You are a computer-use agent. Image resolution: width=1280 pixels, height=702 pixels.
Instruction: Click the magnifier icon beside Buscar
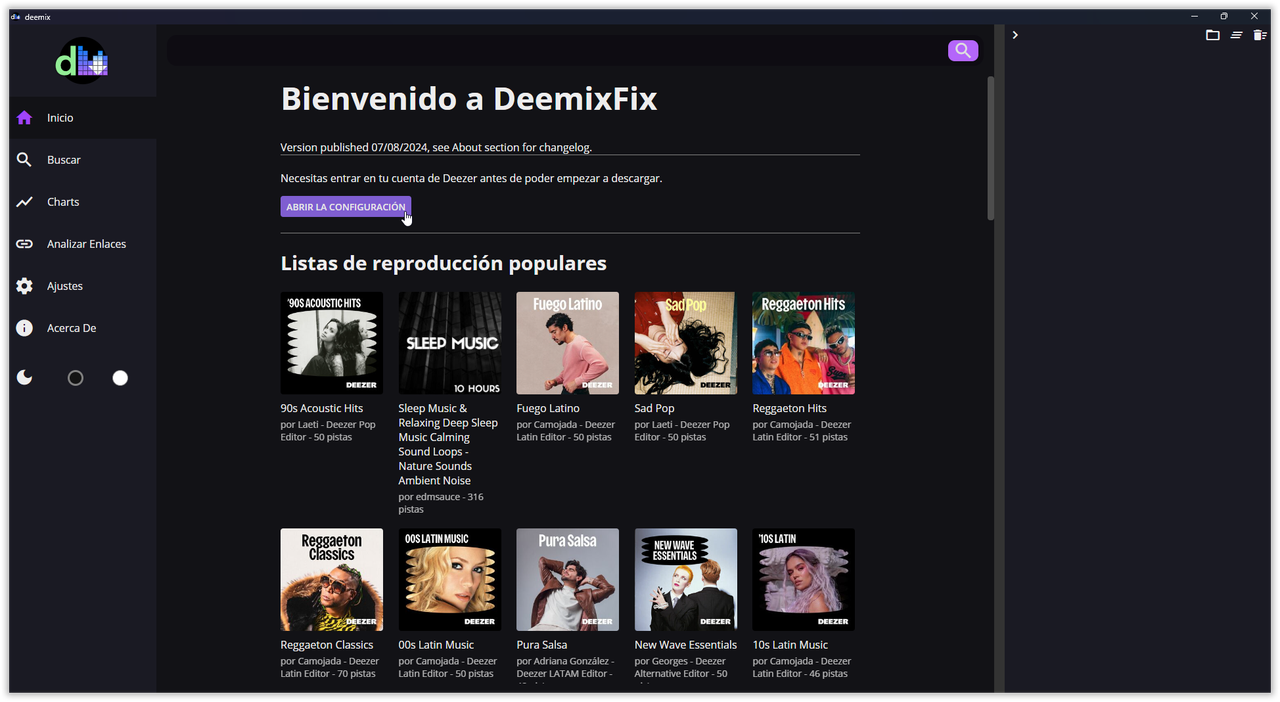tap(24, 160)
